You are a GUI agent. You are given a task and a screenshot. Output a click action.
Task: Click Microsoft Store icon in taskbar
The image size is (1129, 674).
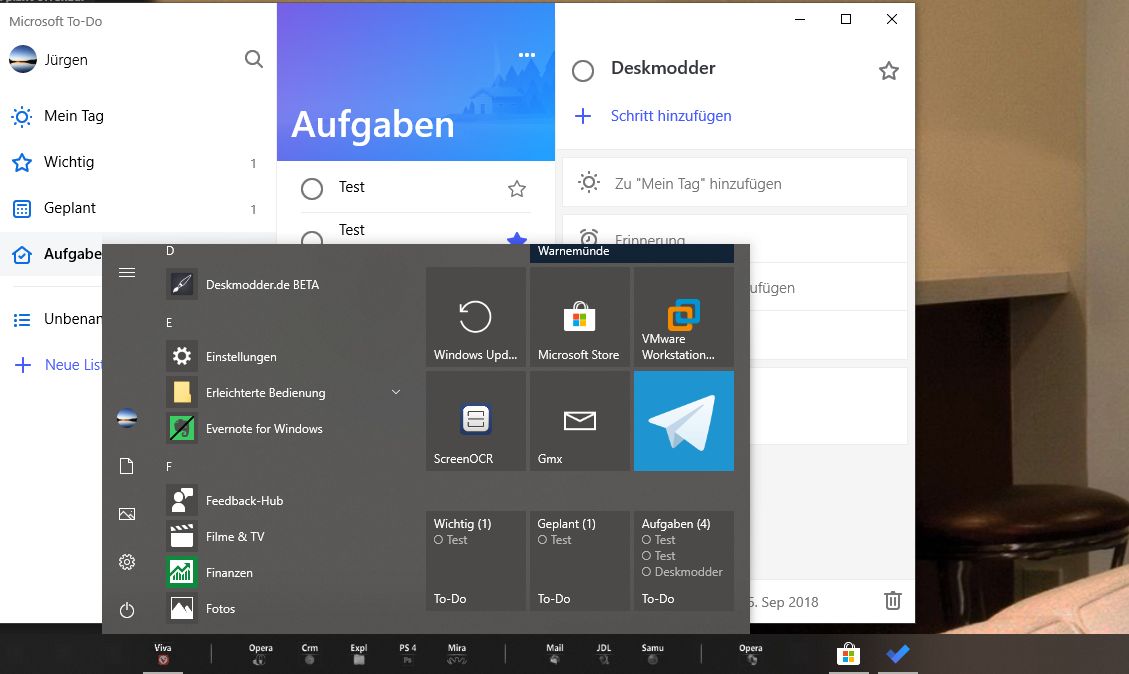848,654
